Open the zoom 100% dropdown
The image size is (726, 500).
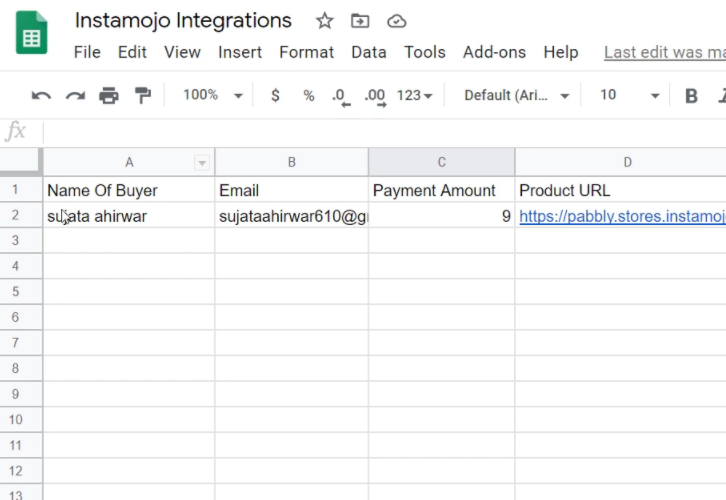pos(213,95)
